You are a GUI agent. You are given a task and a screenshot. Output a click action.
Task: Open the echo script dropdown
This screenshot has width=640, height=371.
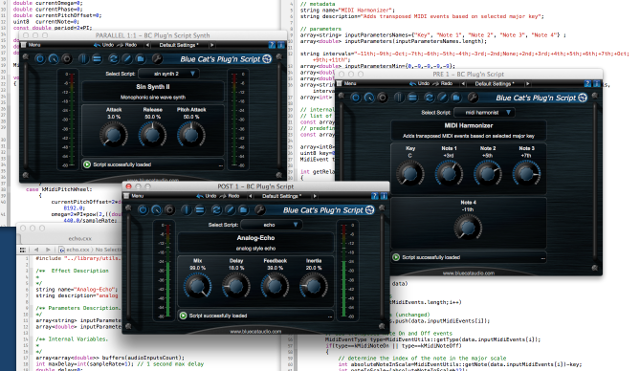point(271,225)
